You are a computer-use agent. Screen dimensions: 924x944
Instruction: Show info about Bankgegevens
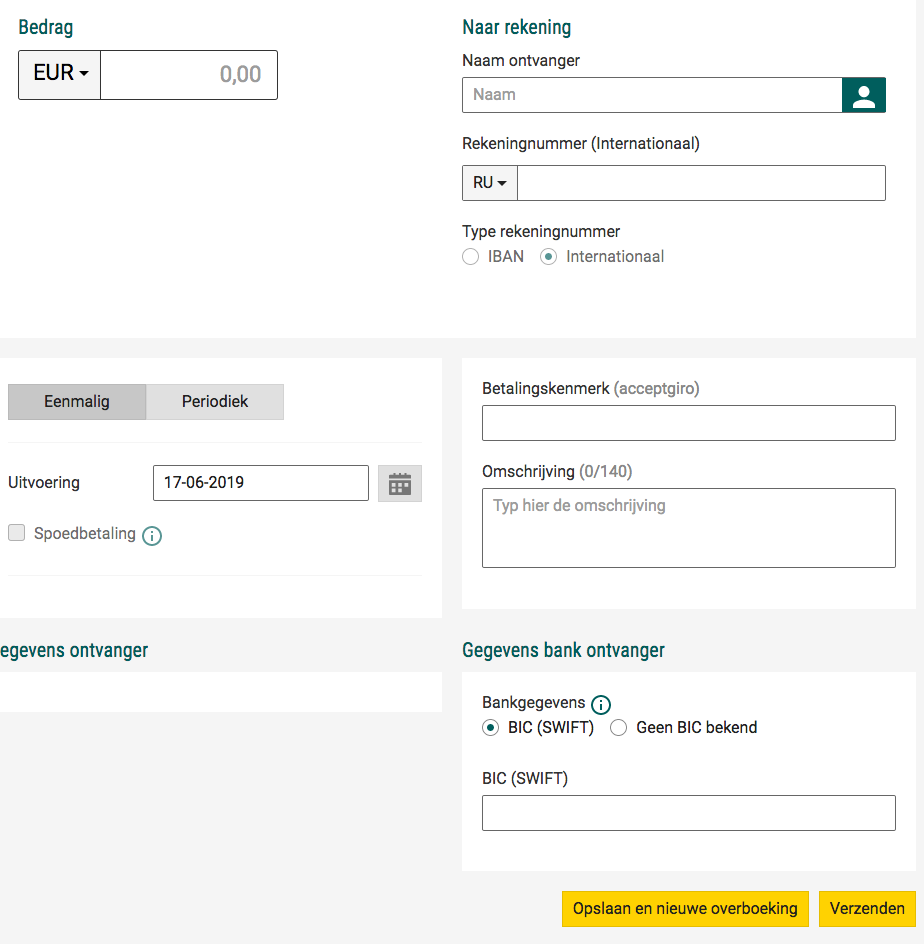tap(601, 704)
